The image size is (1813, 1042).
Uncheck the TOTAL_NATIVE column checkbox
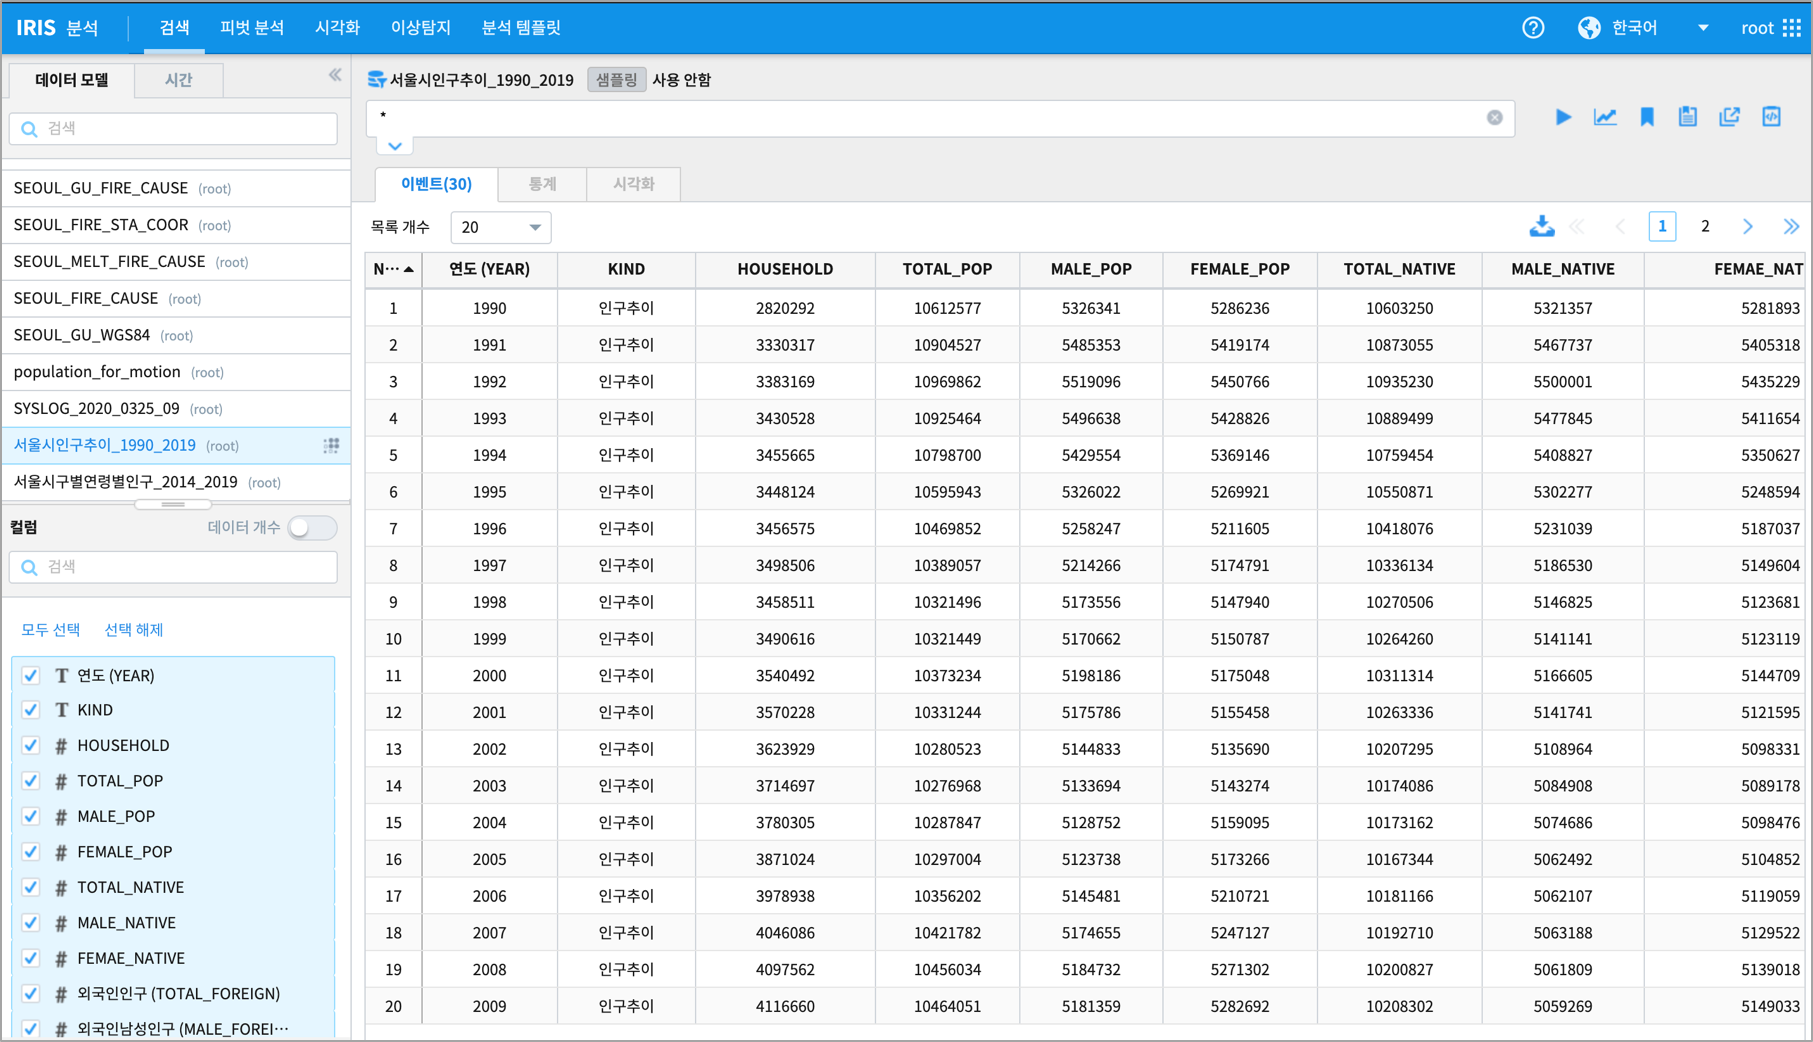(x=31, y=887)
